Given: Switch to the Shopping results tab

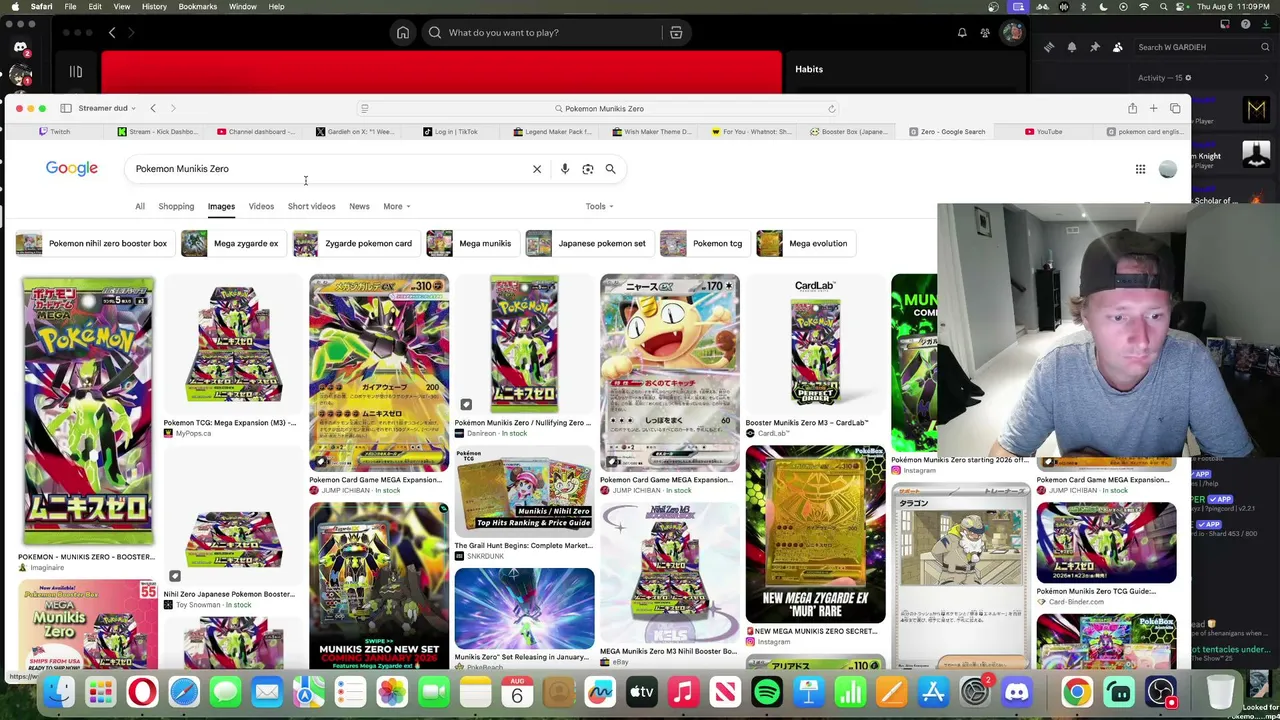Looking at the screenshot, I should click(x=176, y=207).
